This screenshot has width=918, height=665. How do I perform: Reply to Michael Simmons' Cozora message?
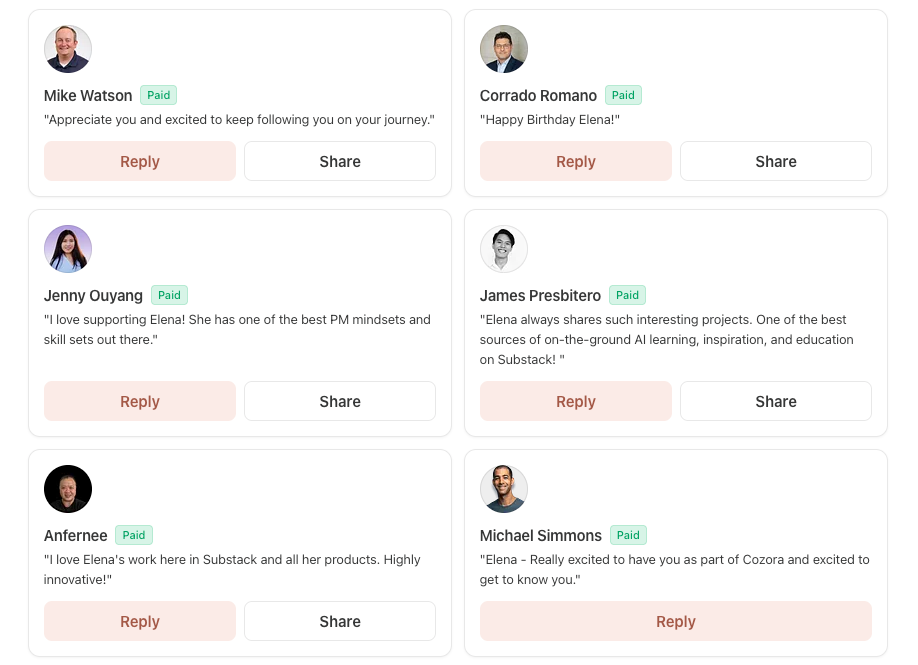point(676,621)
